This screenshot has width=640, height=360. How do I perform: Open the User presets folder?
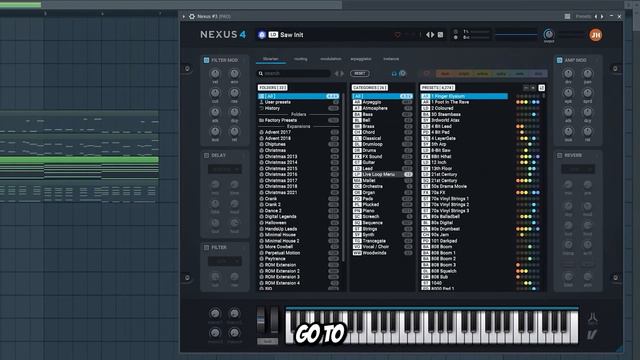(299, 102)
